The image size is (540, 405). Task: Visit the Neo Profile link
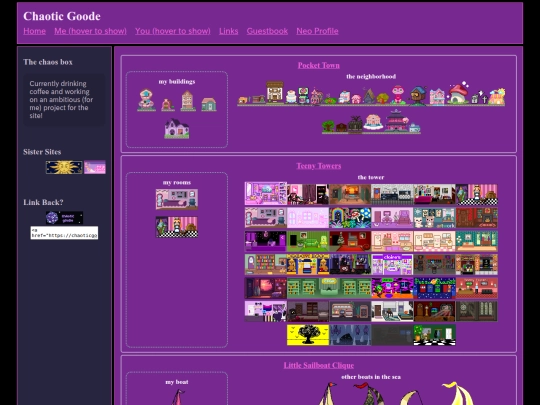pyautogui.click(x=317, y=31)
